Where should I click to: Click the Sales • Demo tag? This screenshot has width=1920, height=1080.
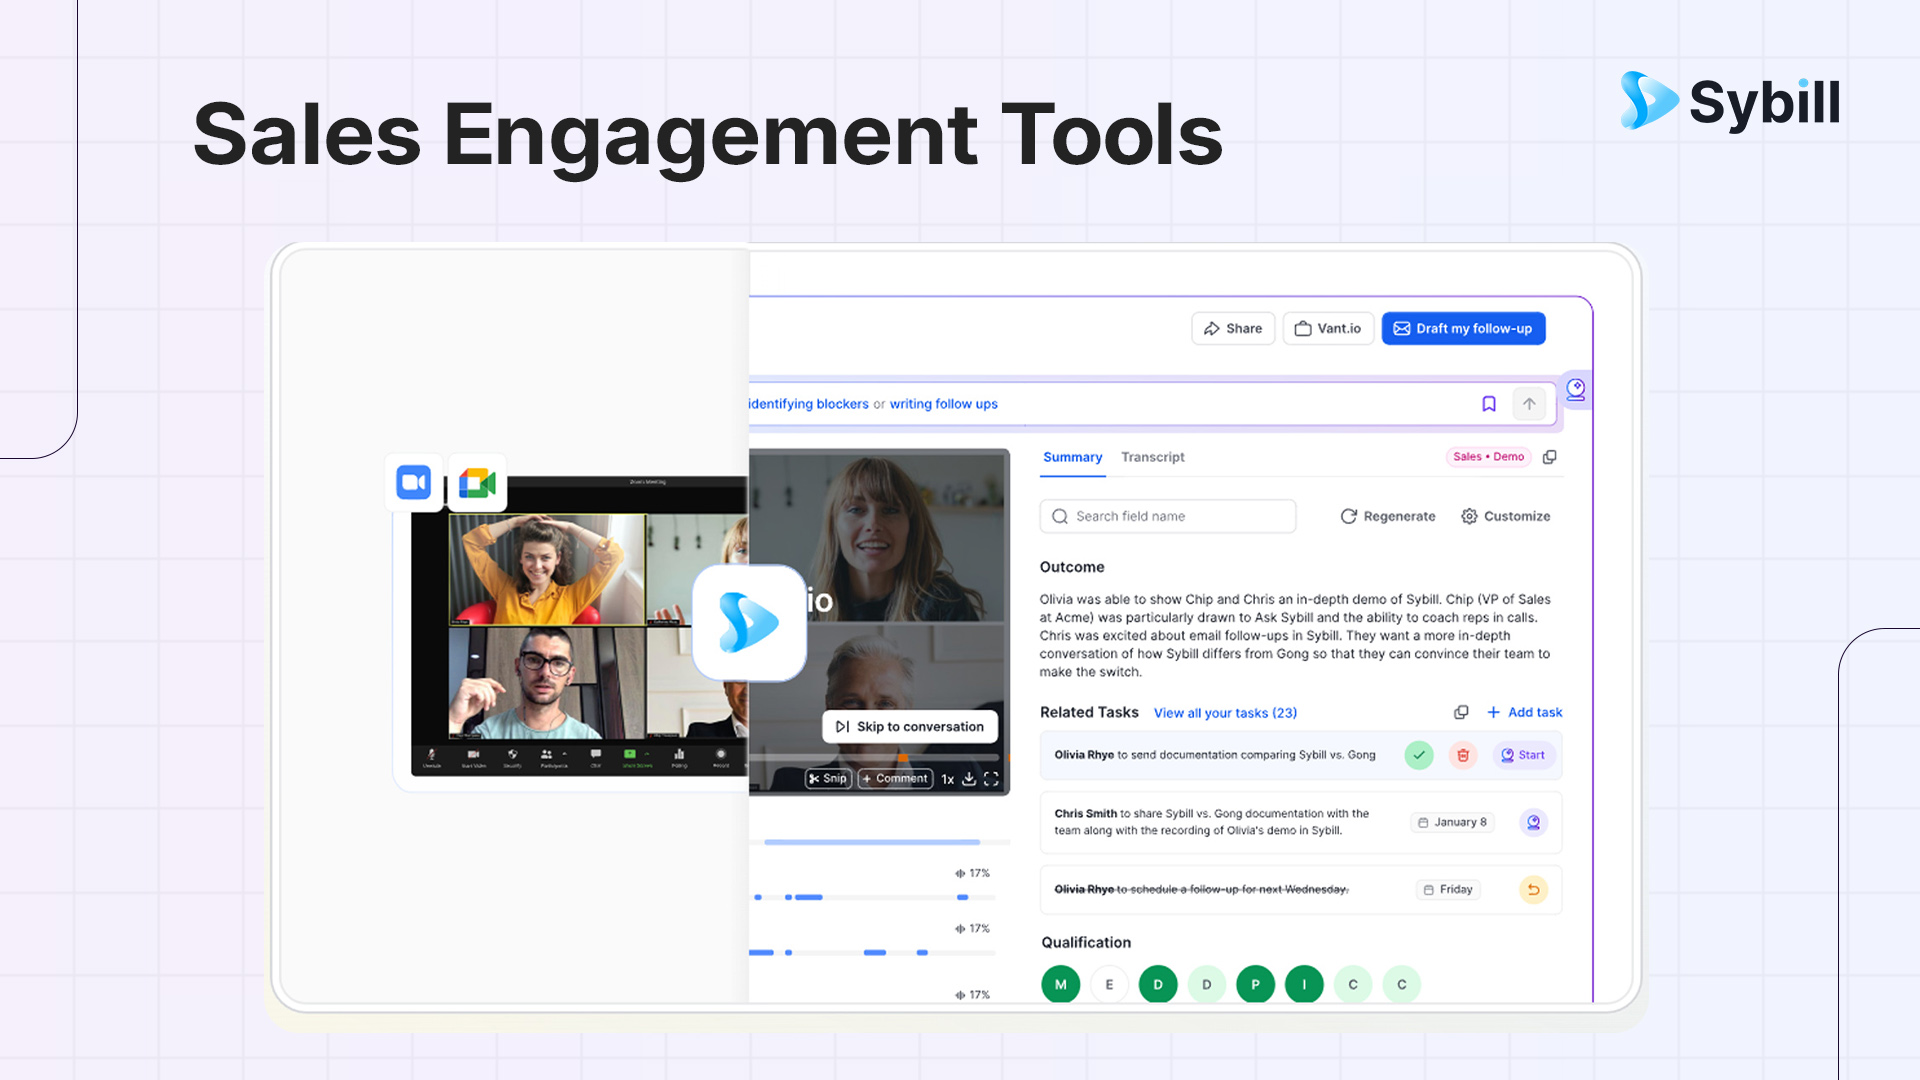[x=1489, y=457]
